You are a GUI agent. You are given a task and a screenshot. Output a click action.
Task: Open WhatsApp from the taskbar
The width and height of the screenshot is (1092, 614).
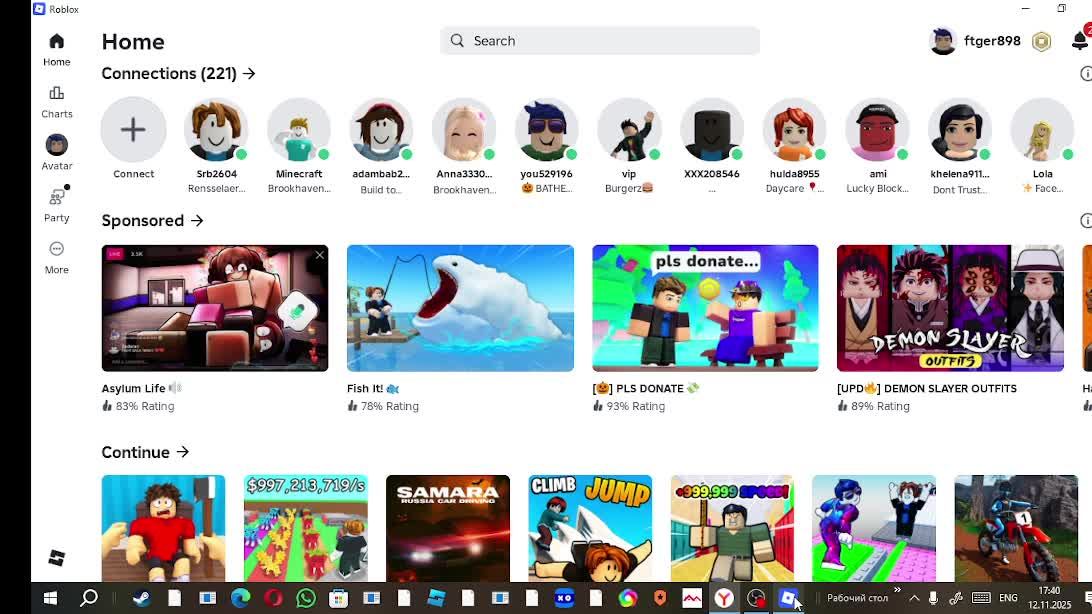coord(306,598)
